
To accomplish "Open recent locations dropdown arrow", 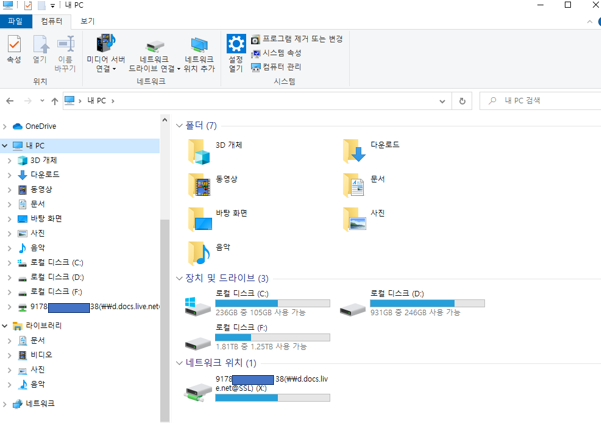I will pos(42,101).
